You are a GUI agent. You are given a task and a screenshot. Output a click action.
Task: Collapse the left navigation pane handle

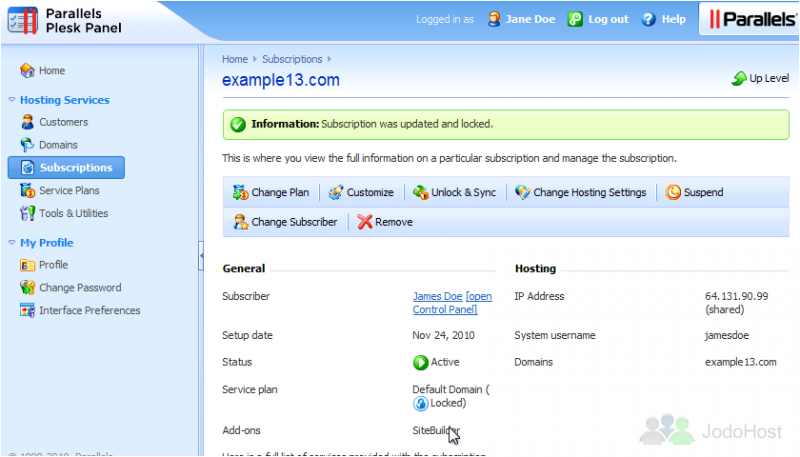(201, 256)
